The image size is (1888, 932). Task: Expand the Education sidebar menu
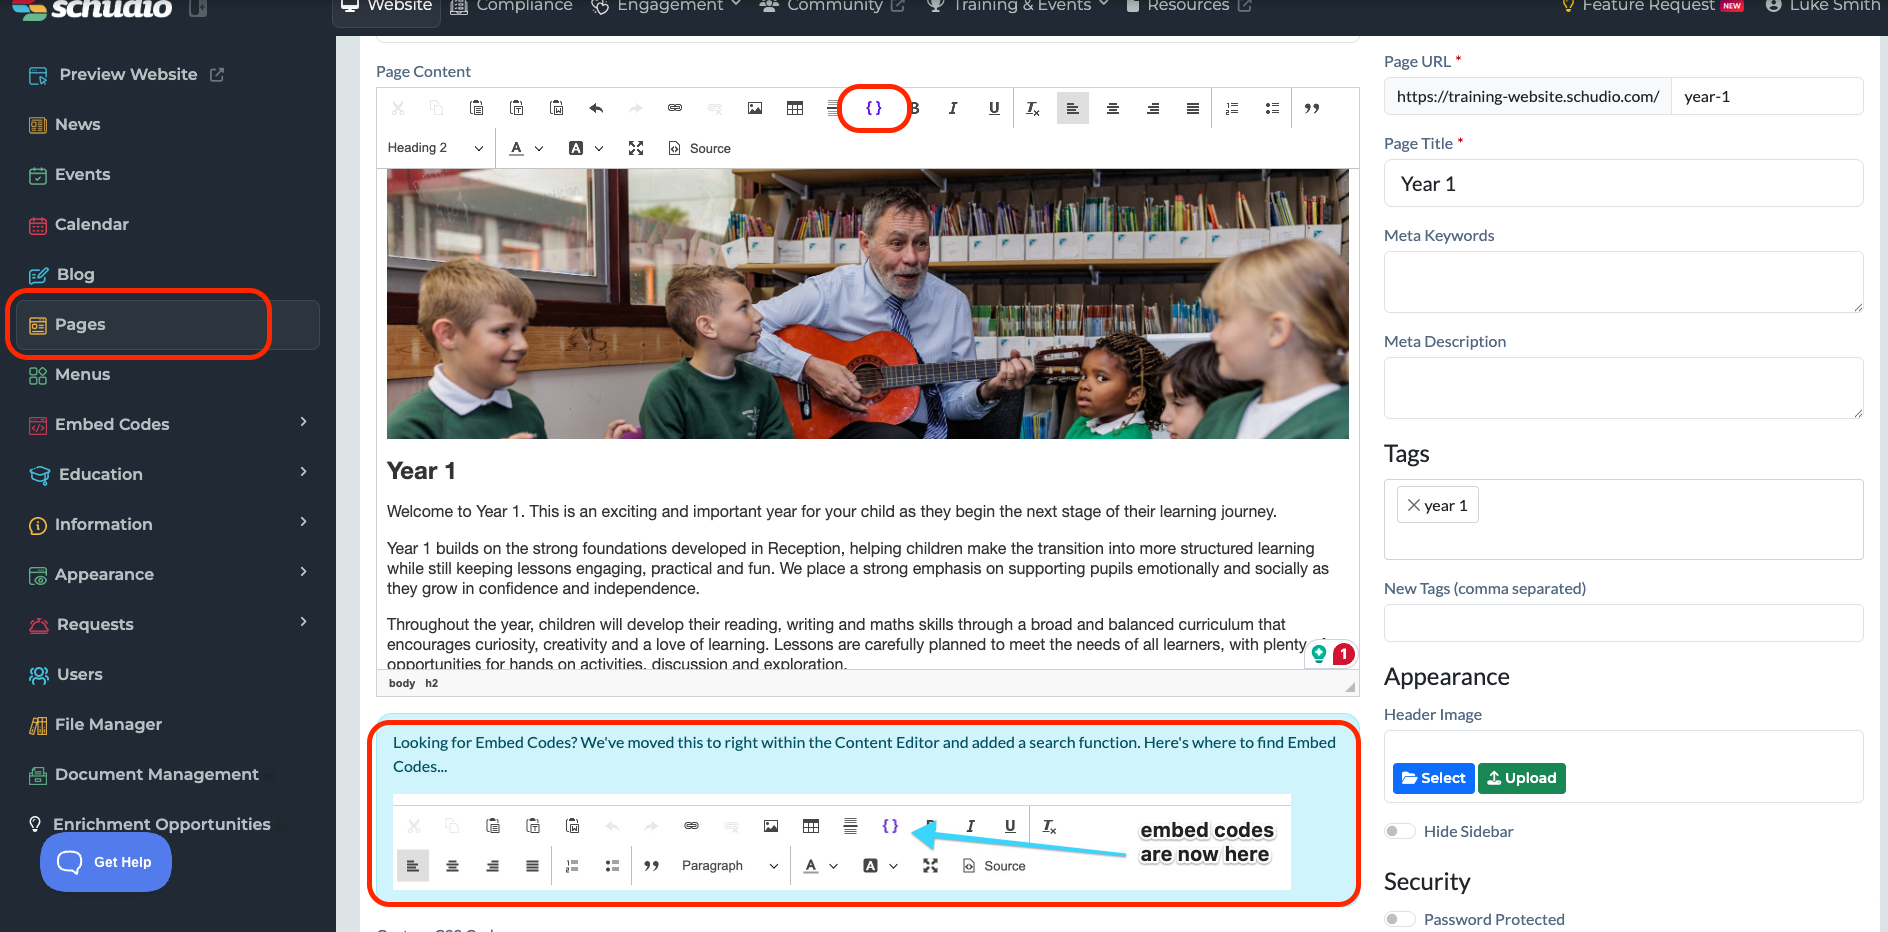[168, 474]
